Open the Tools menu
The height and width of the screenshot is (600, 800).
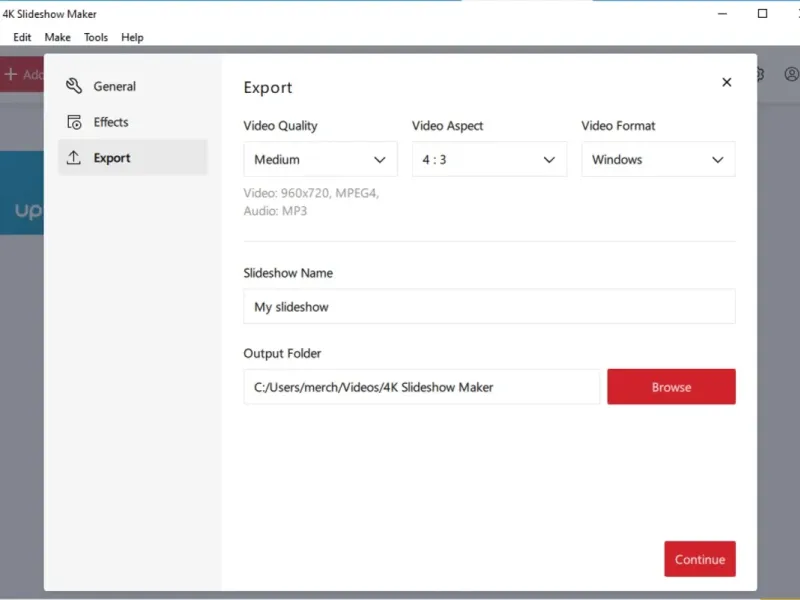click(x=96, y=37)
